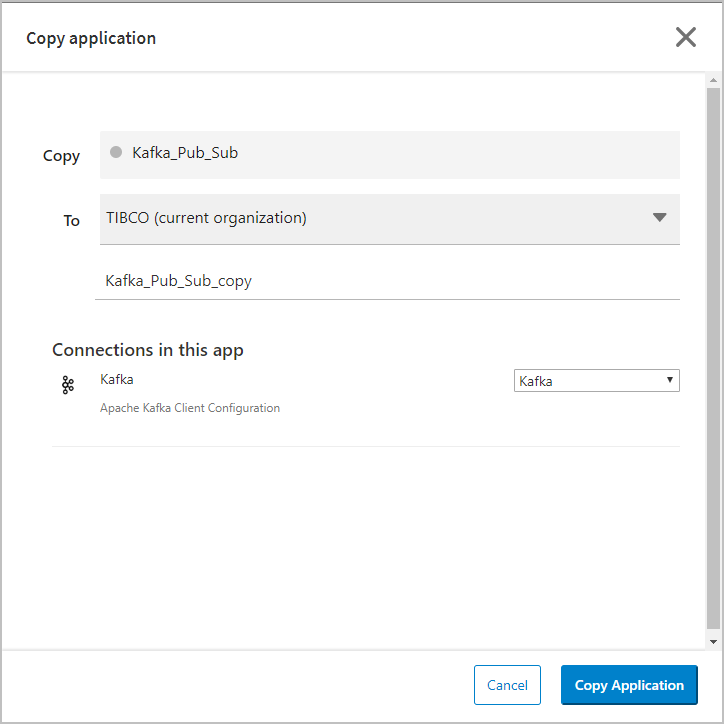The width and height of the screenshot is (724, 724).
Task: Click the Copy Application button
Action: click(629, 685)
